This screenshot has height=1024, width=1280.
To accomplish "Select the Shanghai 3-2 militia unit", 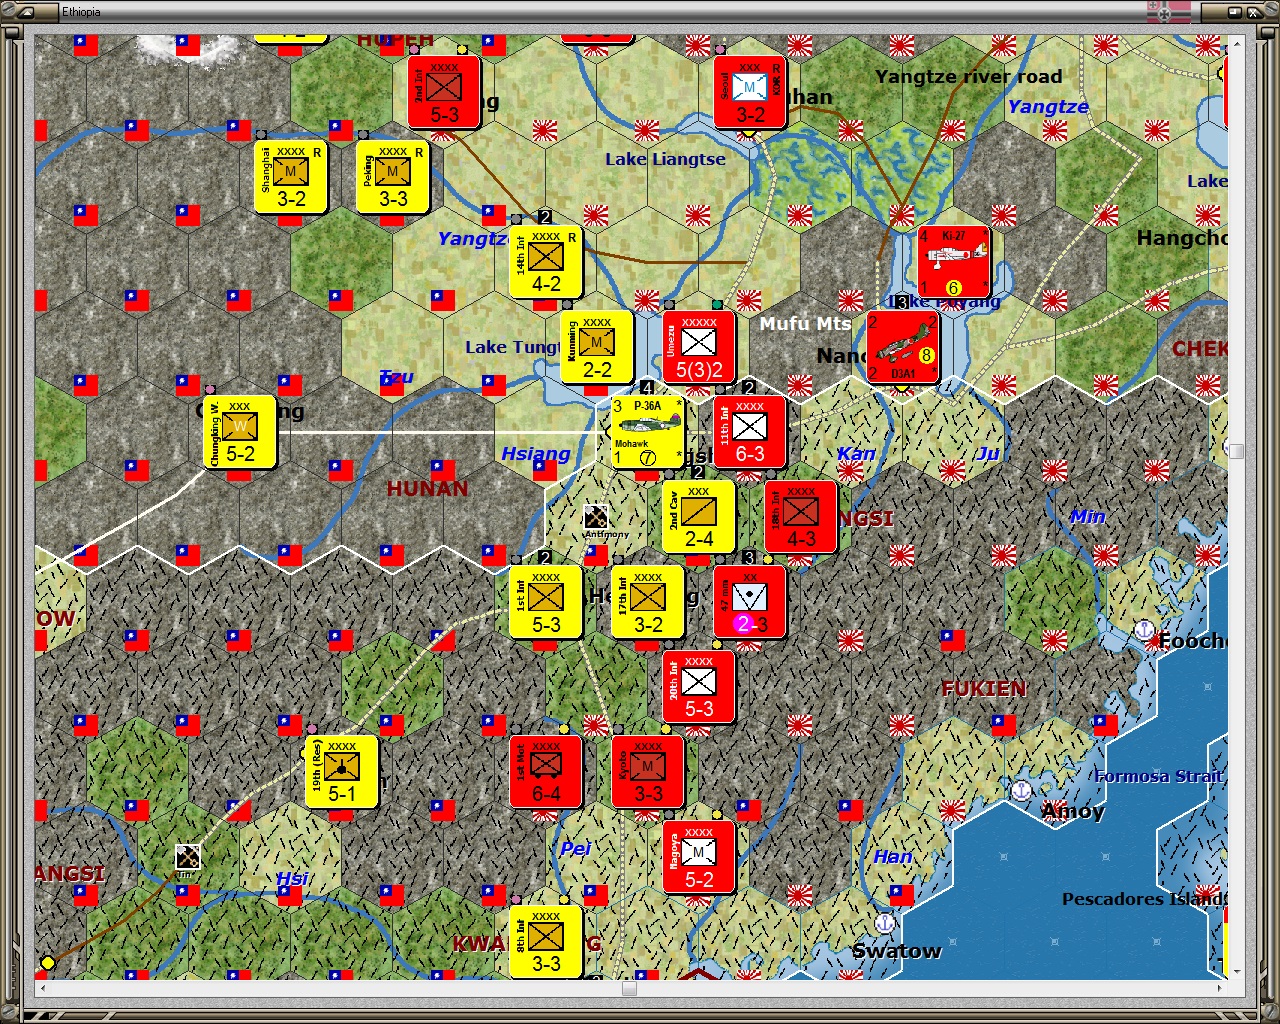I will pos(291,177).
